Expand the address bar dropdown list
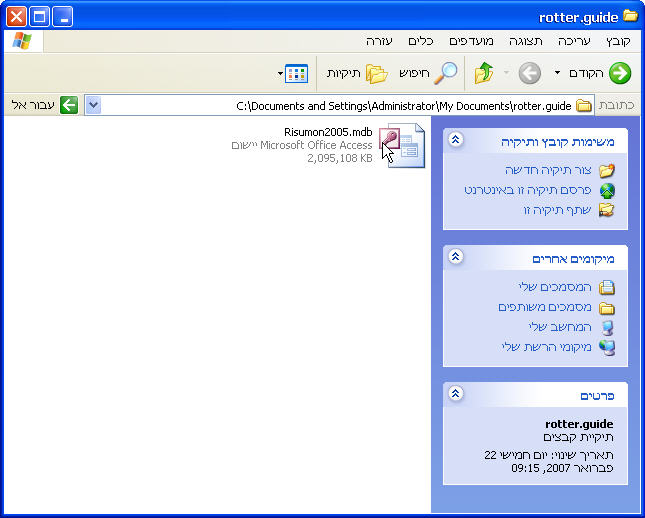 [x=93, y=105]
